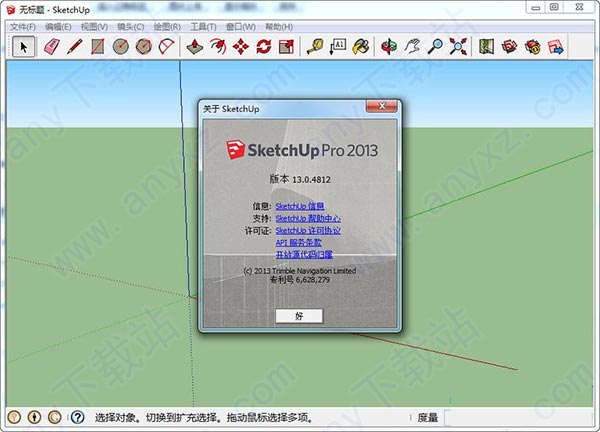Open the 视图(V) menu
Screen dimensions: 600x432
click(94, 27)
